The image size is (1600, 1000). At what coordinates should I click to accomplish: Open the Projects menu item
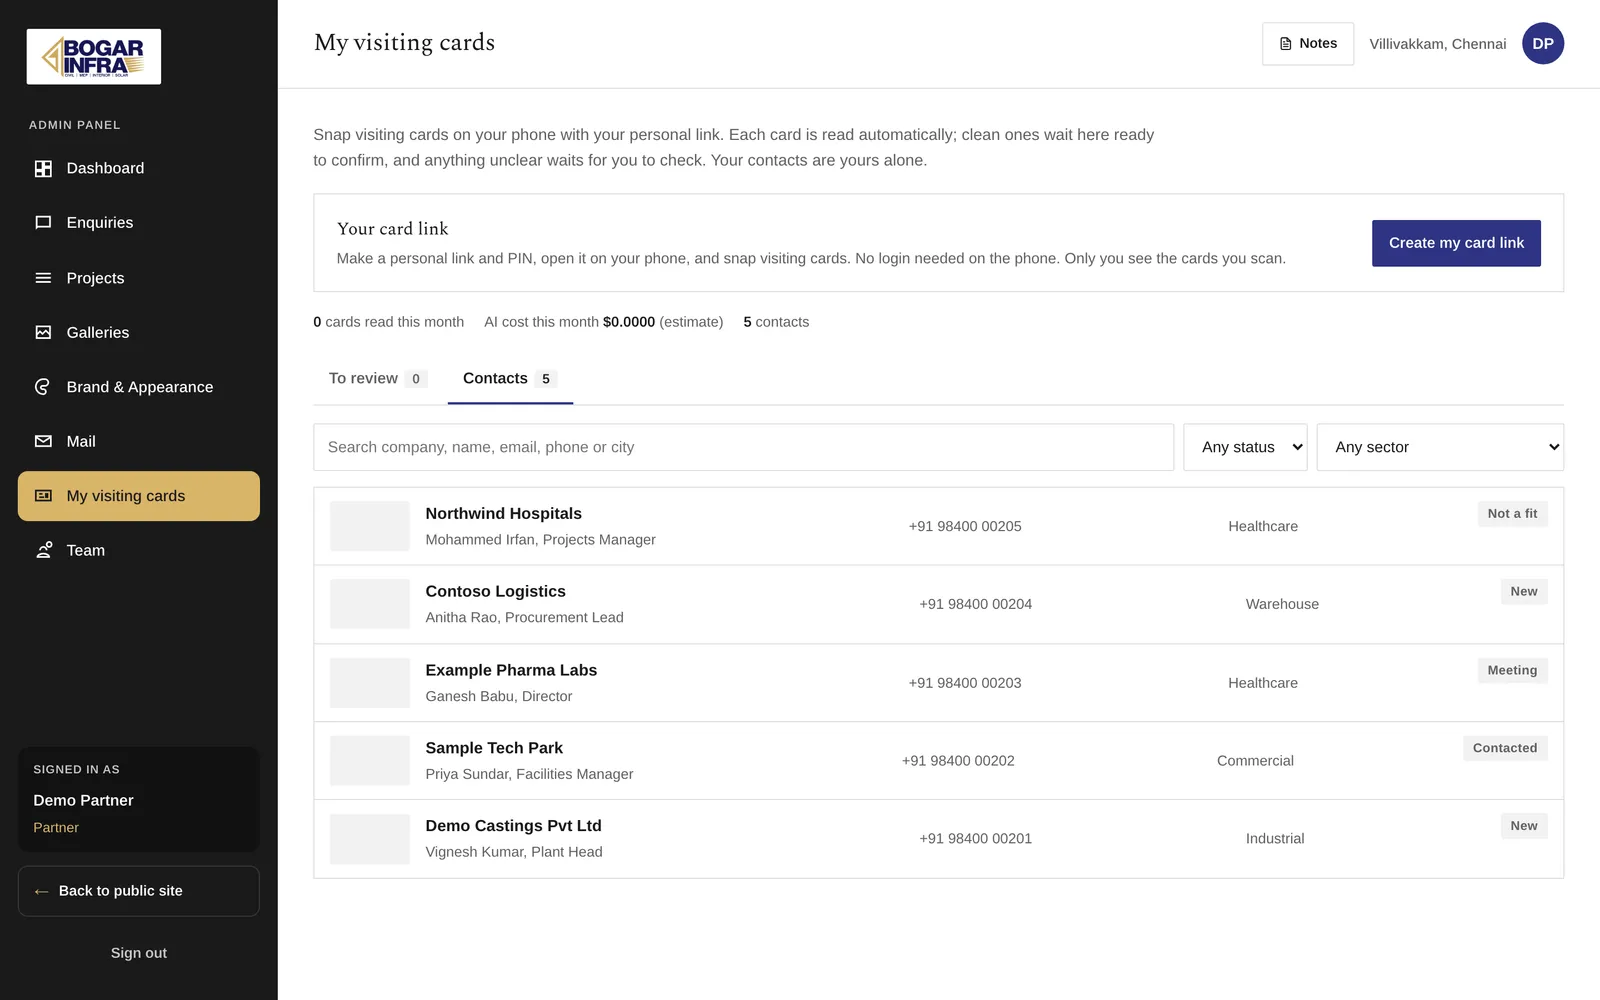click(139, 278)
